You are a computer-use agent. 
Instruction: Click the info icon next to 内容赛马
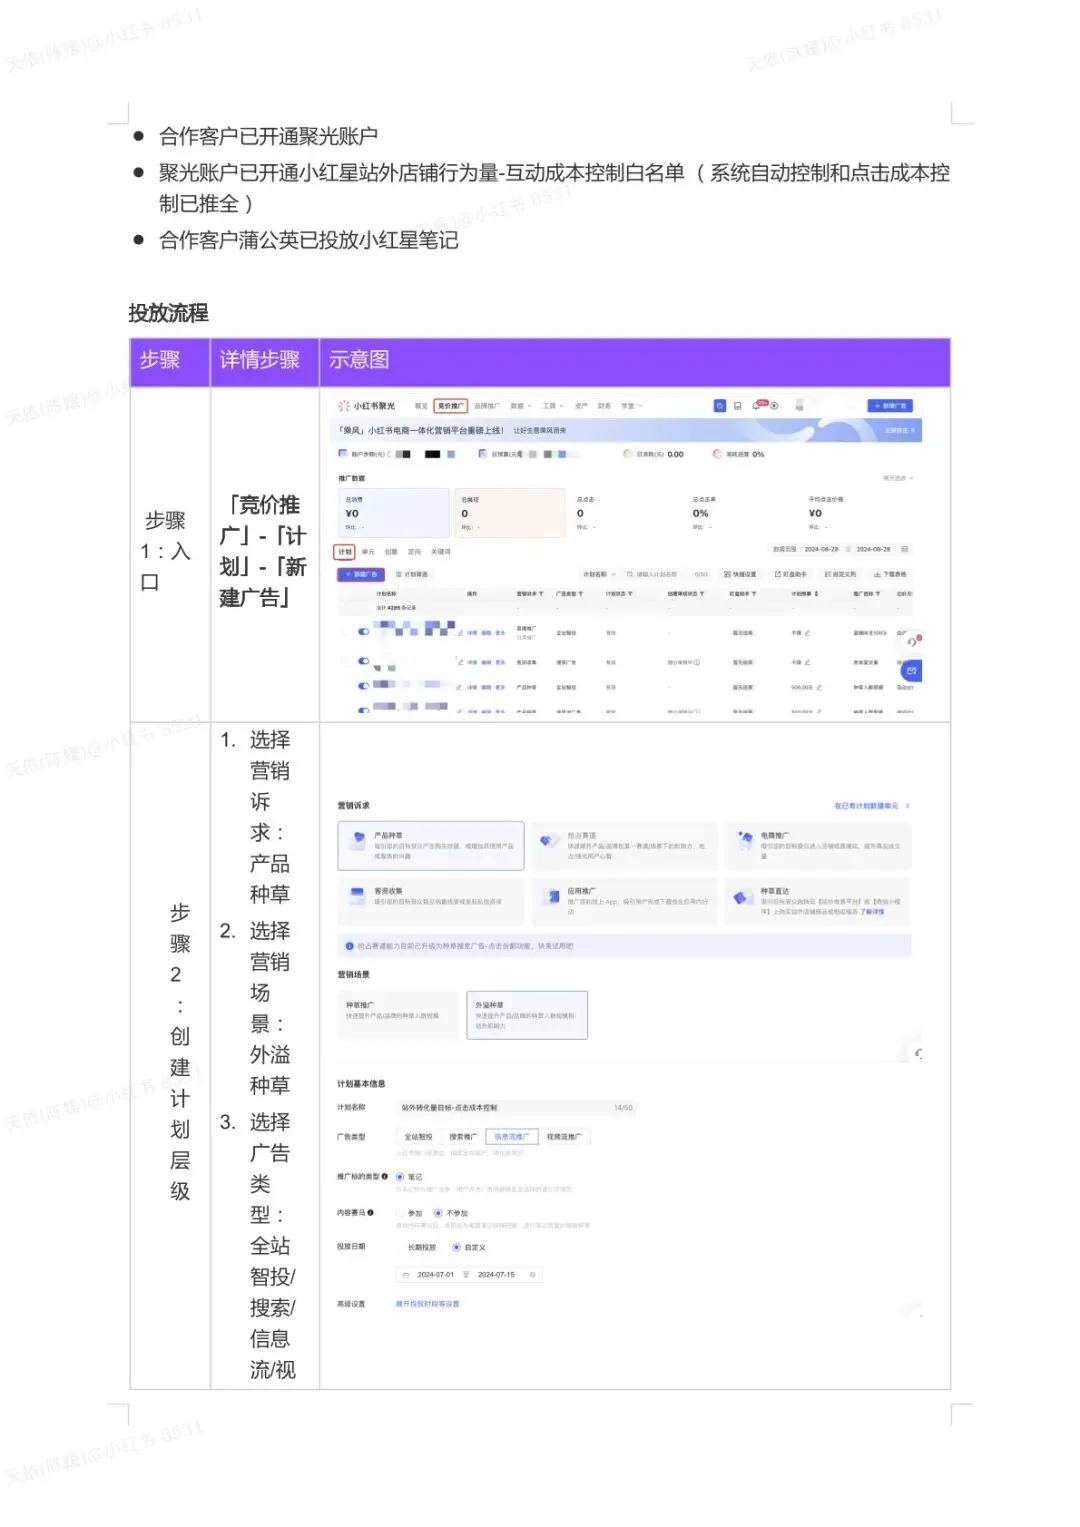coord(371,1213)
